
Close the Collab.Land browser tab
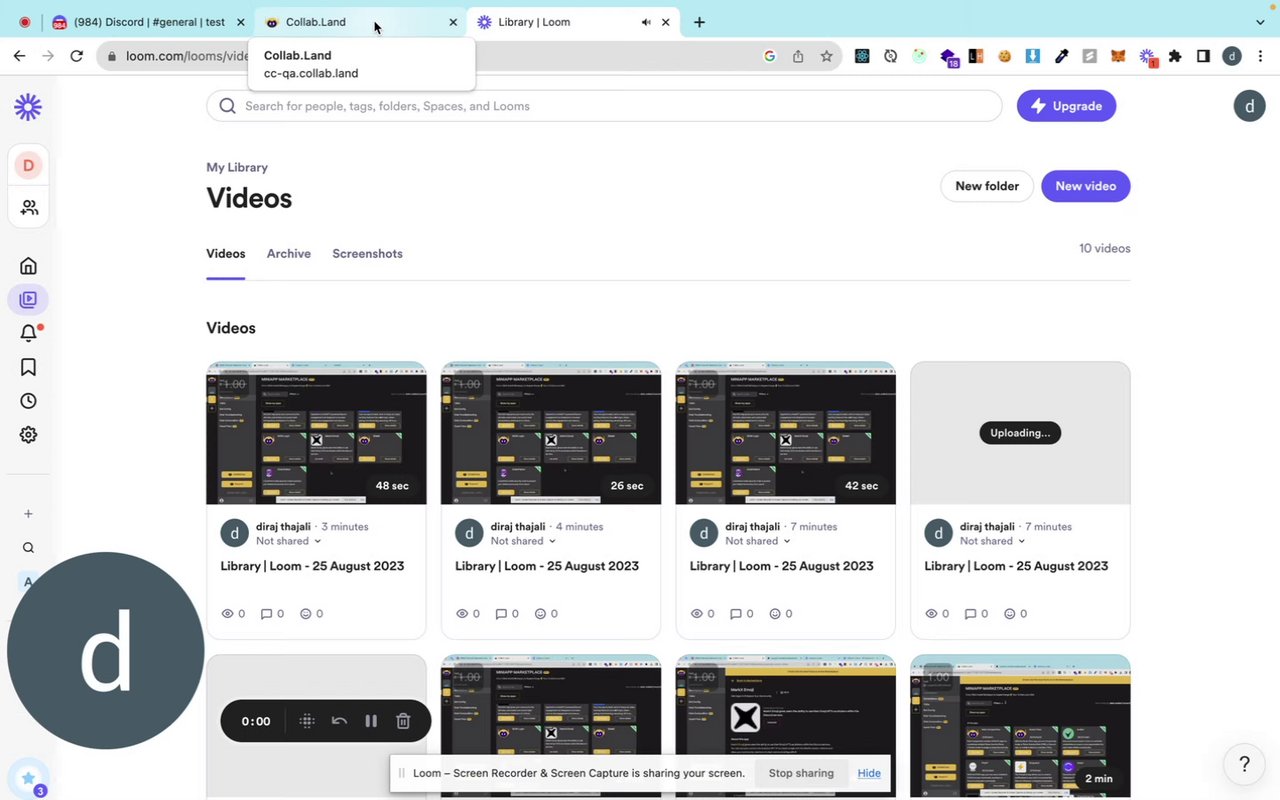453,22
